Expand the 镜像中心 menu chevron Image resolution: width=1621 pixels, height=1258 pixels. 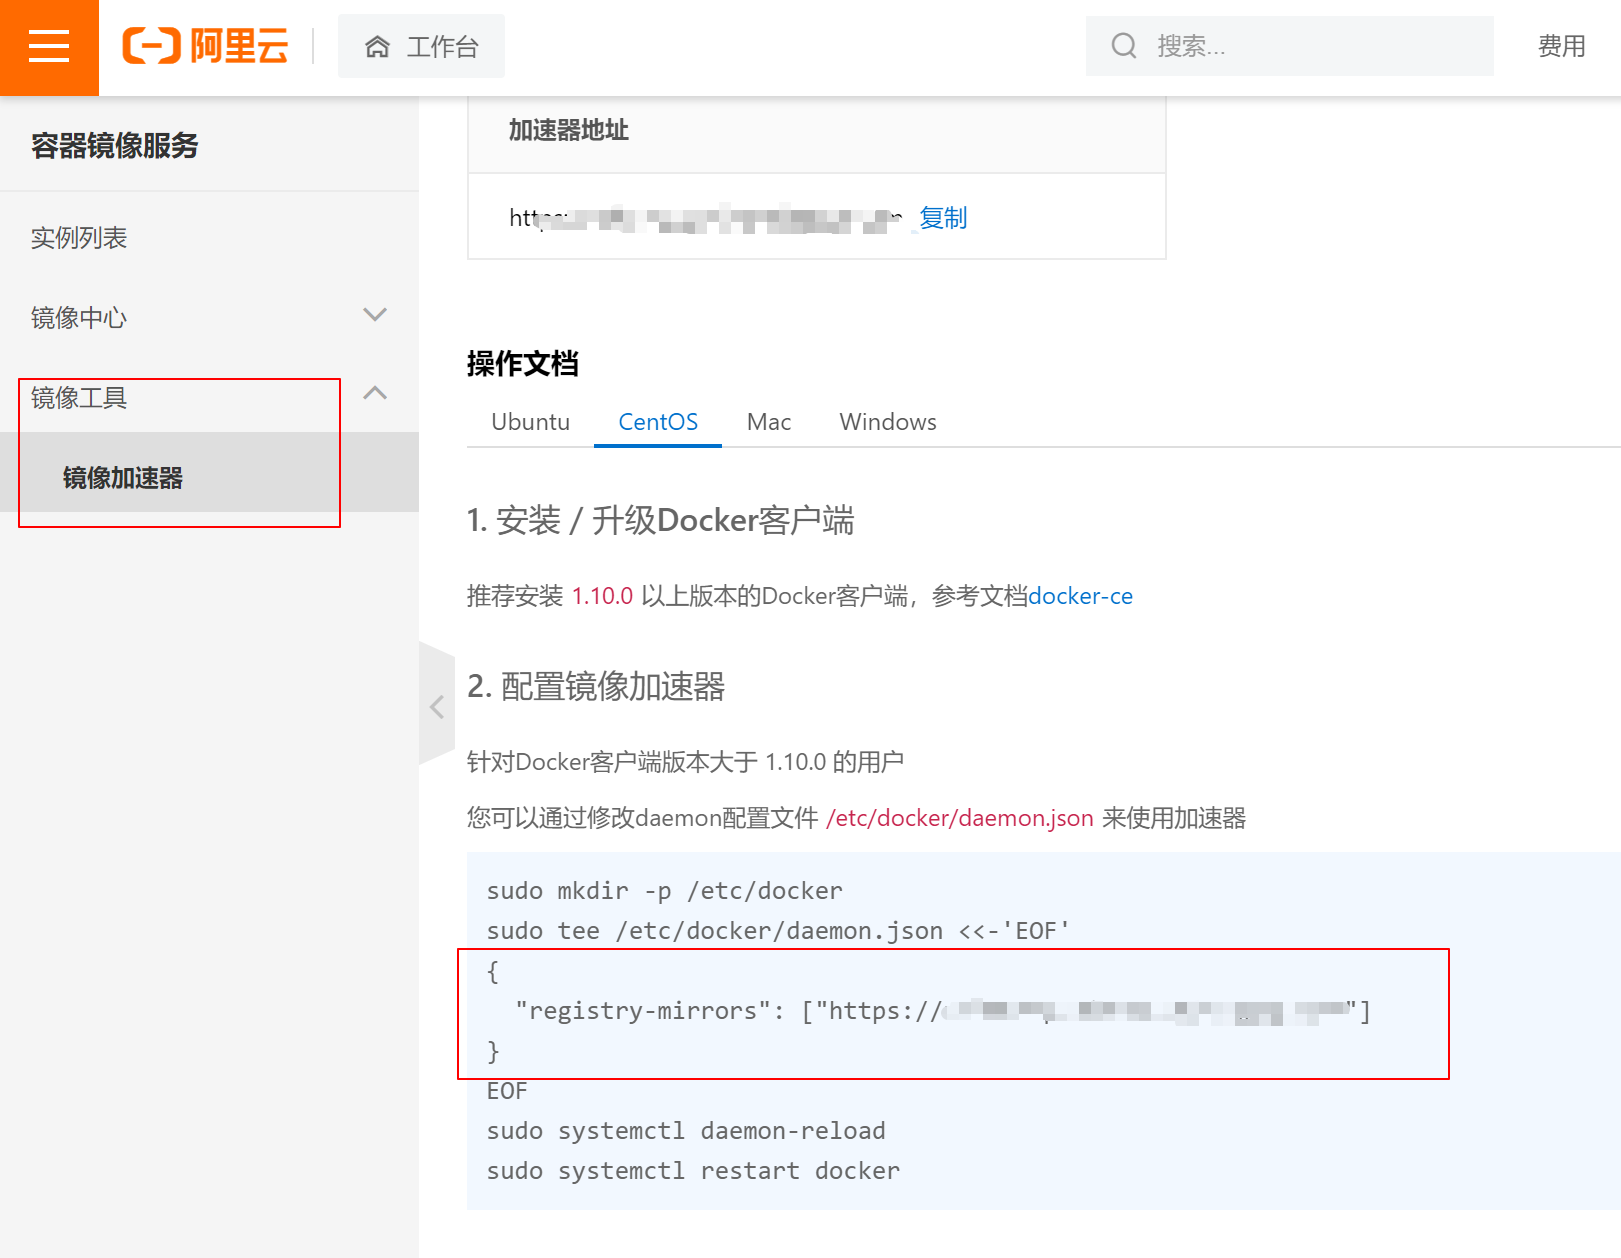pos(375,315)
